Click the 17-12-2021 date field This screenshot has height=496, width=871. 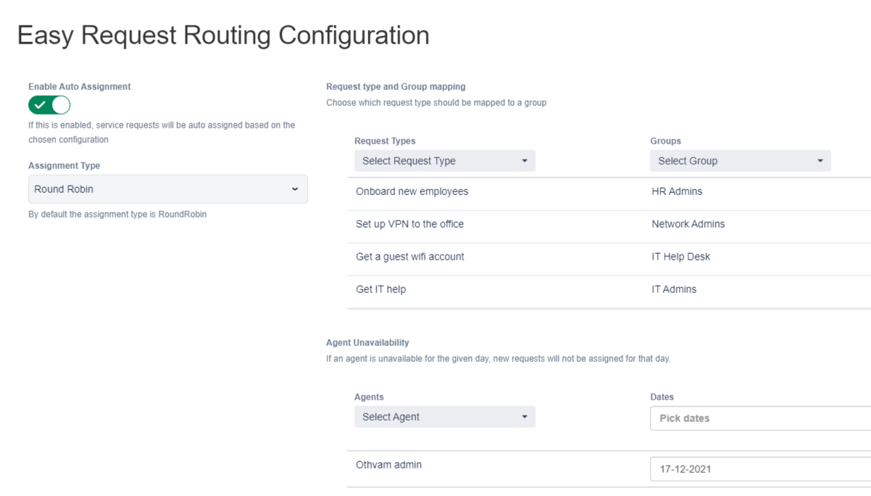click(x=760, y=469)
